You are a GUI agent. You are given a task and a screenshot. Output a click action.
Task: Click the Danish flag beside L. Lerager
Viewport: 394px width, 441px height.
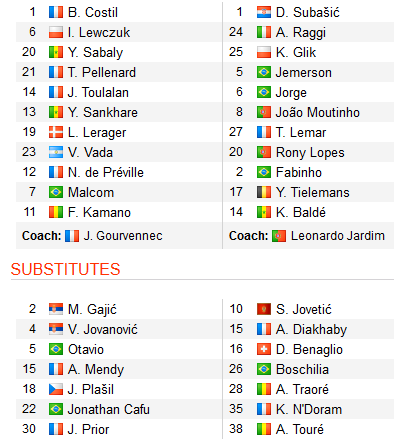56,132
